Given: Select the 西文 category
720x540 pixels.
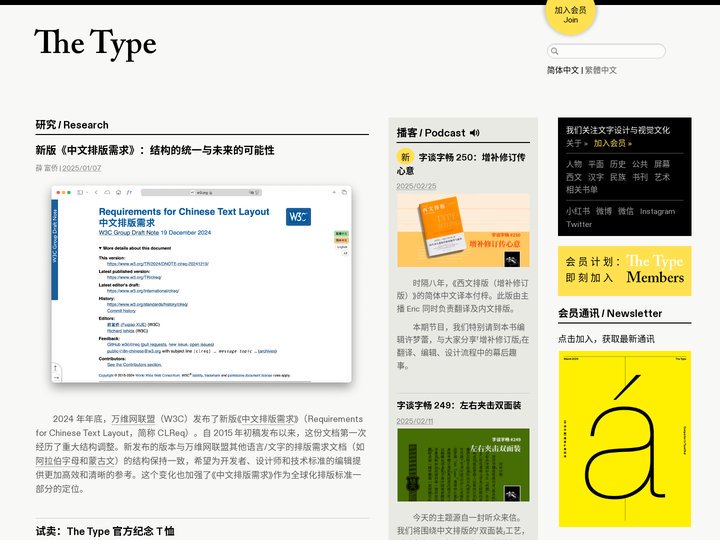Looking at the screenshot, I should pyautogui.click(x=574, y=177).
